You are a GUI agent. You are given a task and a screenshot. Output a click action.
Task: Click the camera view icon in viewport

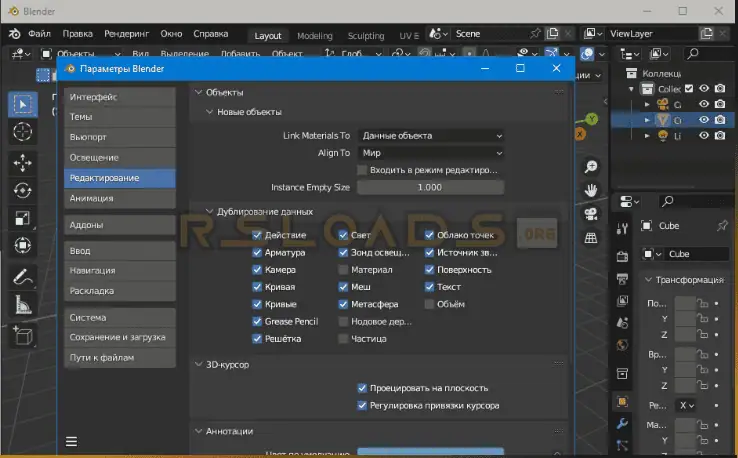[591, 213]
